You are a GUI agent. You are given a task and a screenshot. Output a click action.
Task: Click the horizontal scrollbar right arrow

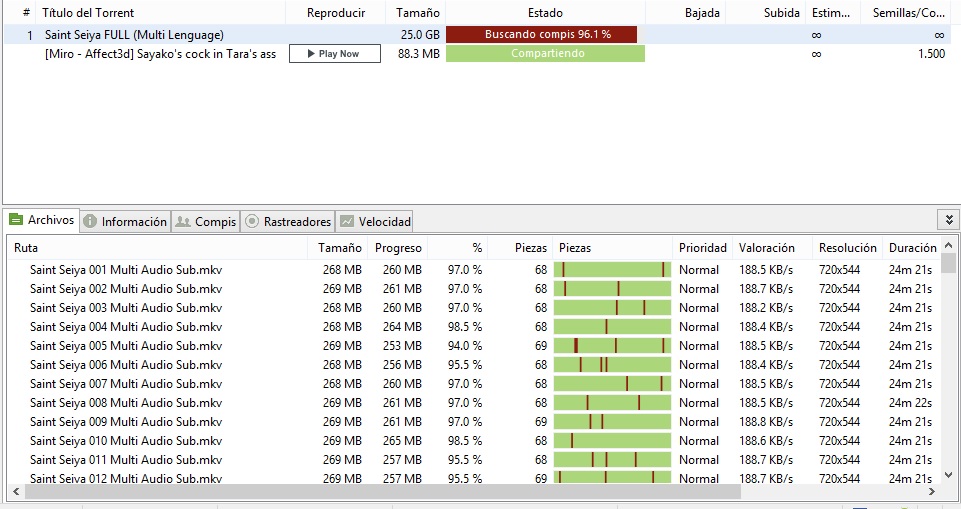pos(932,491)
